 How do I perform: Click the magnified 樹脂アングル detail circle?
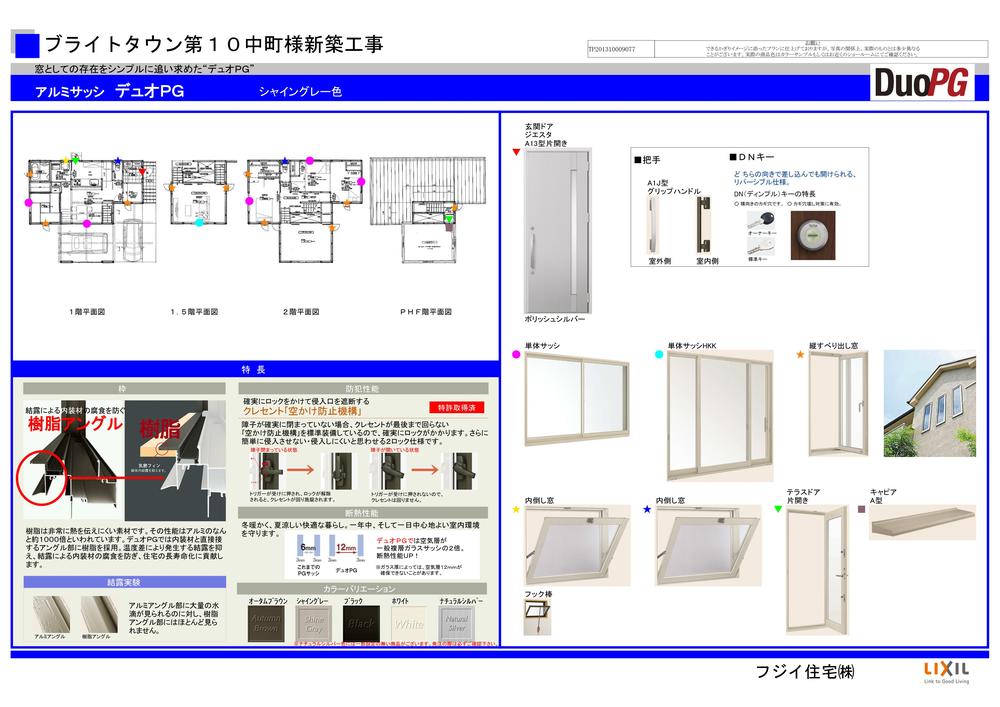42,476
